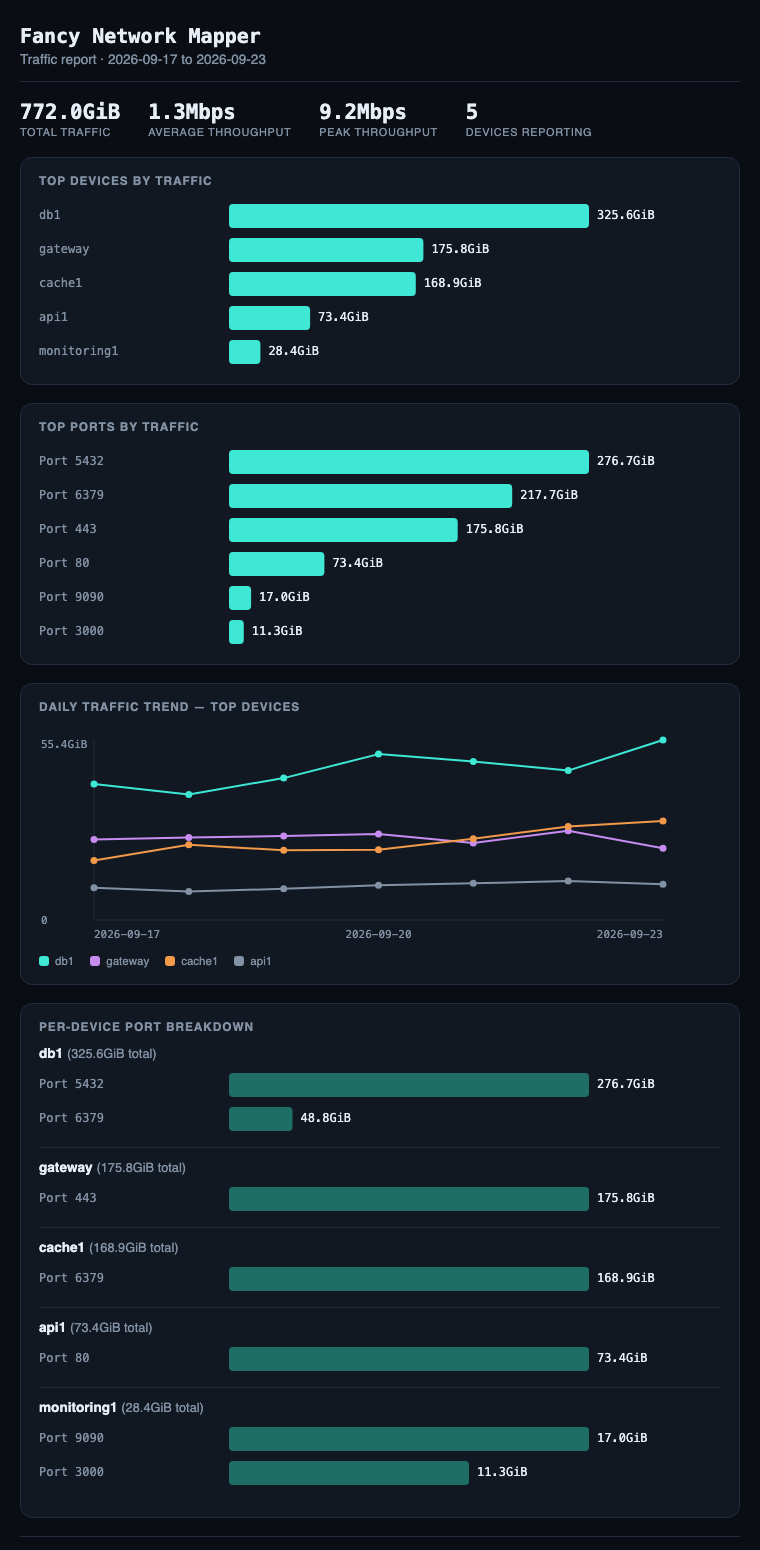Click the monitoring1 label in Top Devices
760x1550 pixels.
click(x=79, y=351)
